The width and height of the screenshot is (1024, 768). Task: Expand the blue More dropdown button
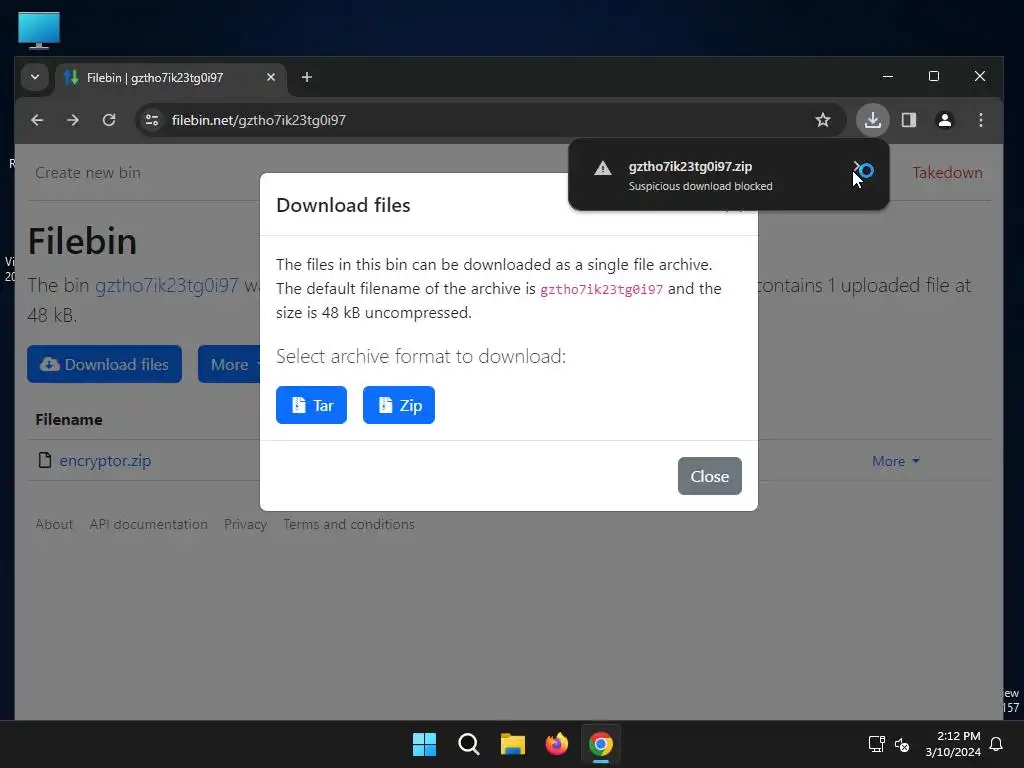click(229, 364)
